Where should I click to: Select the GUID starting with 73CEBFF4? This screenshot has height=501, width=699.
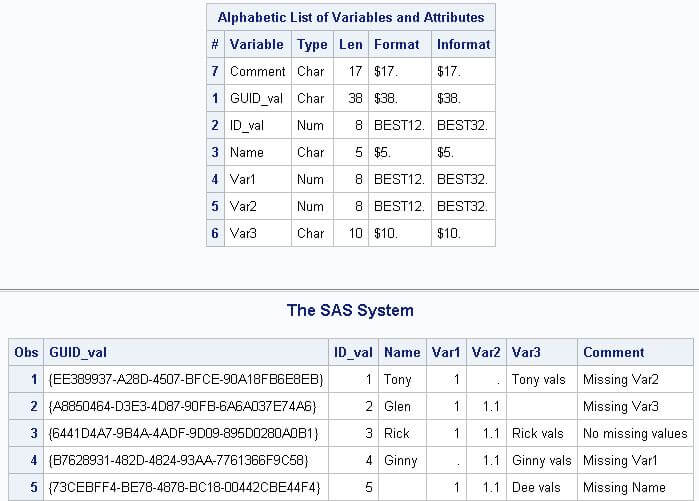pos(185,488)
